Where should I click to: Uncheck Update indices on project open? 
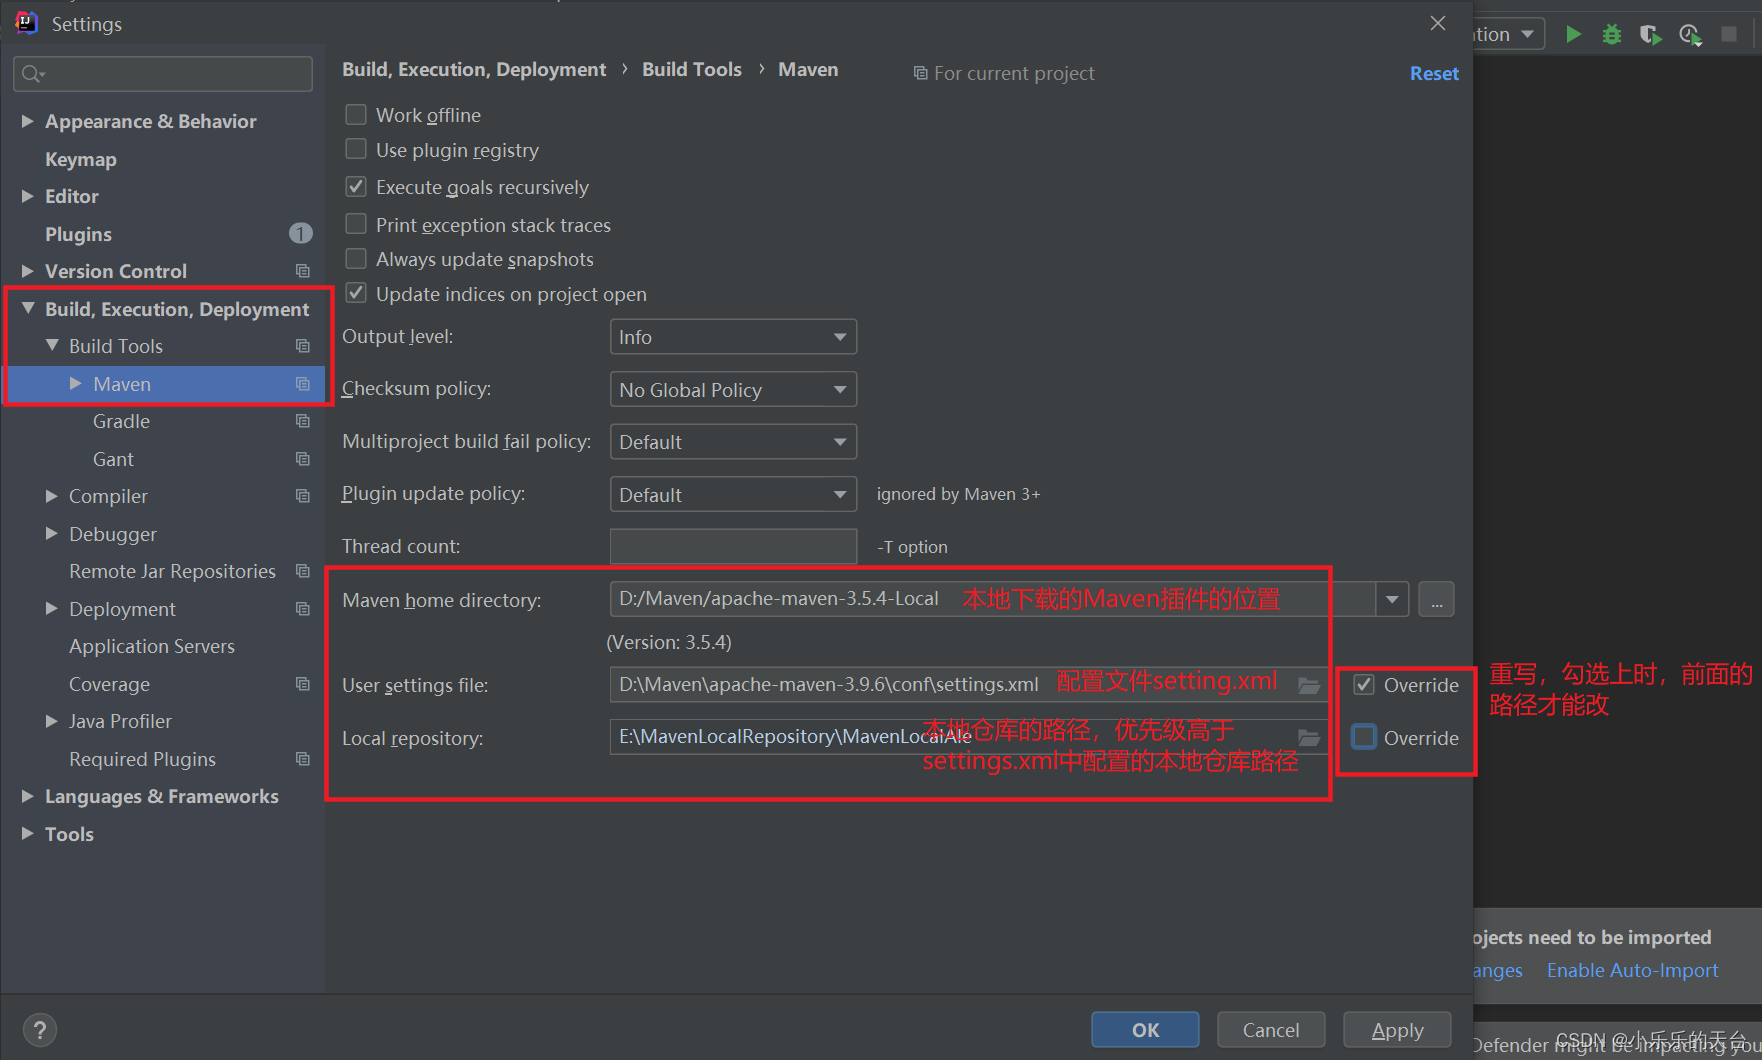point(356,294)
